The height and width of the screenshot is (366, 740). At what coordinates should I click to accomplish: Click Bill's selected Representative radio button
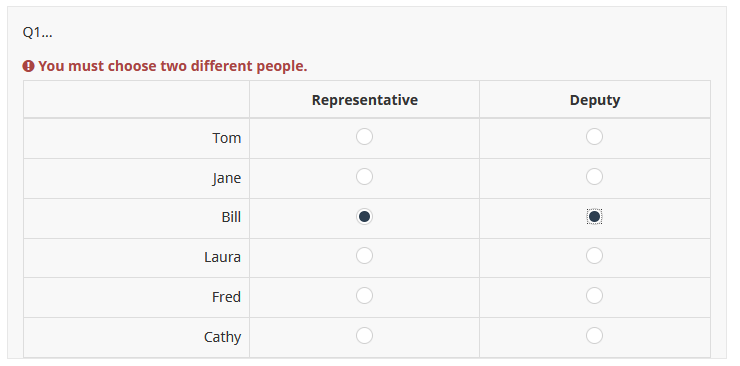coord(364,216)
